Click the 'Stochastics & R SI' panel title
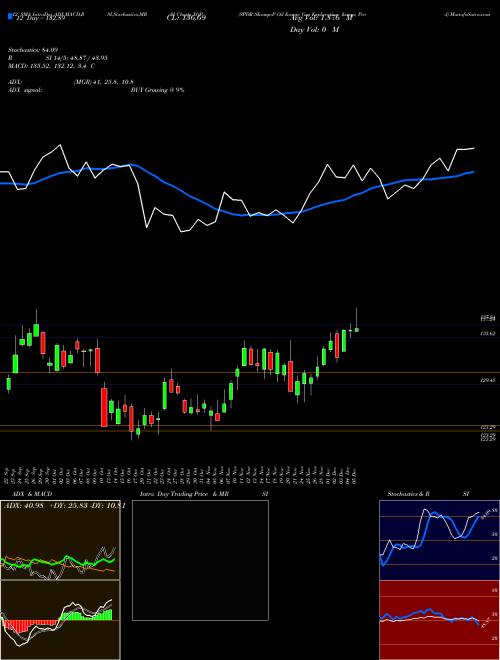The height and width of the screenshot is (660, 500). (428, 494)
